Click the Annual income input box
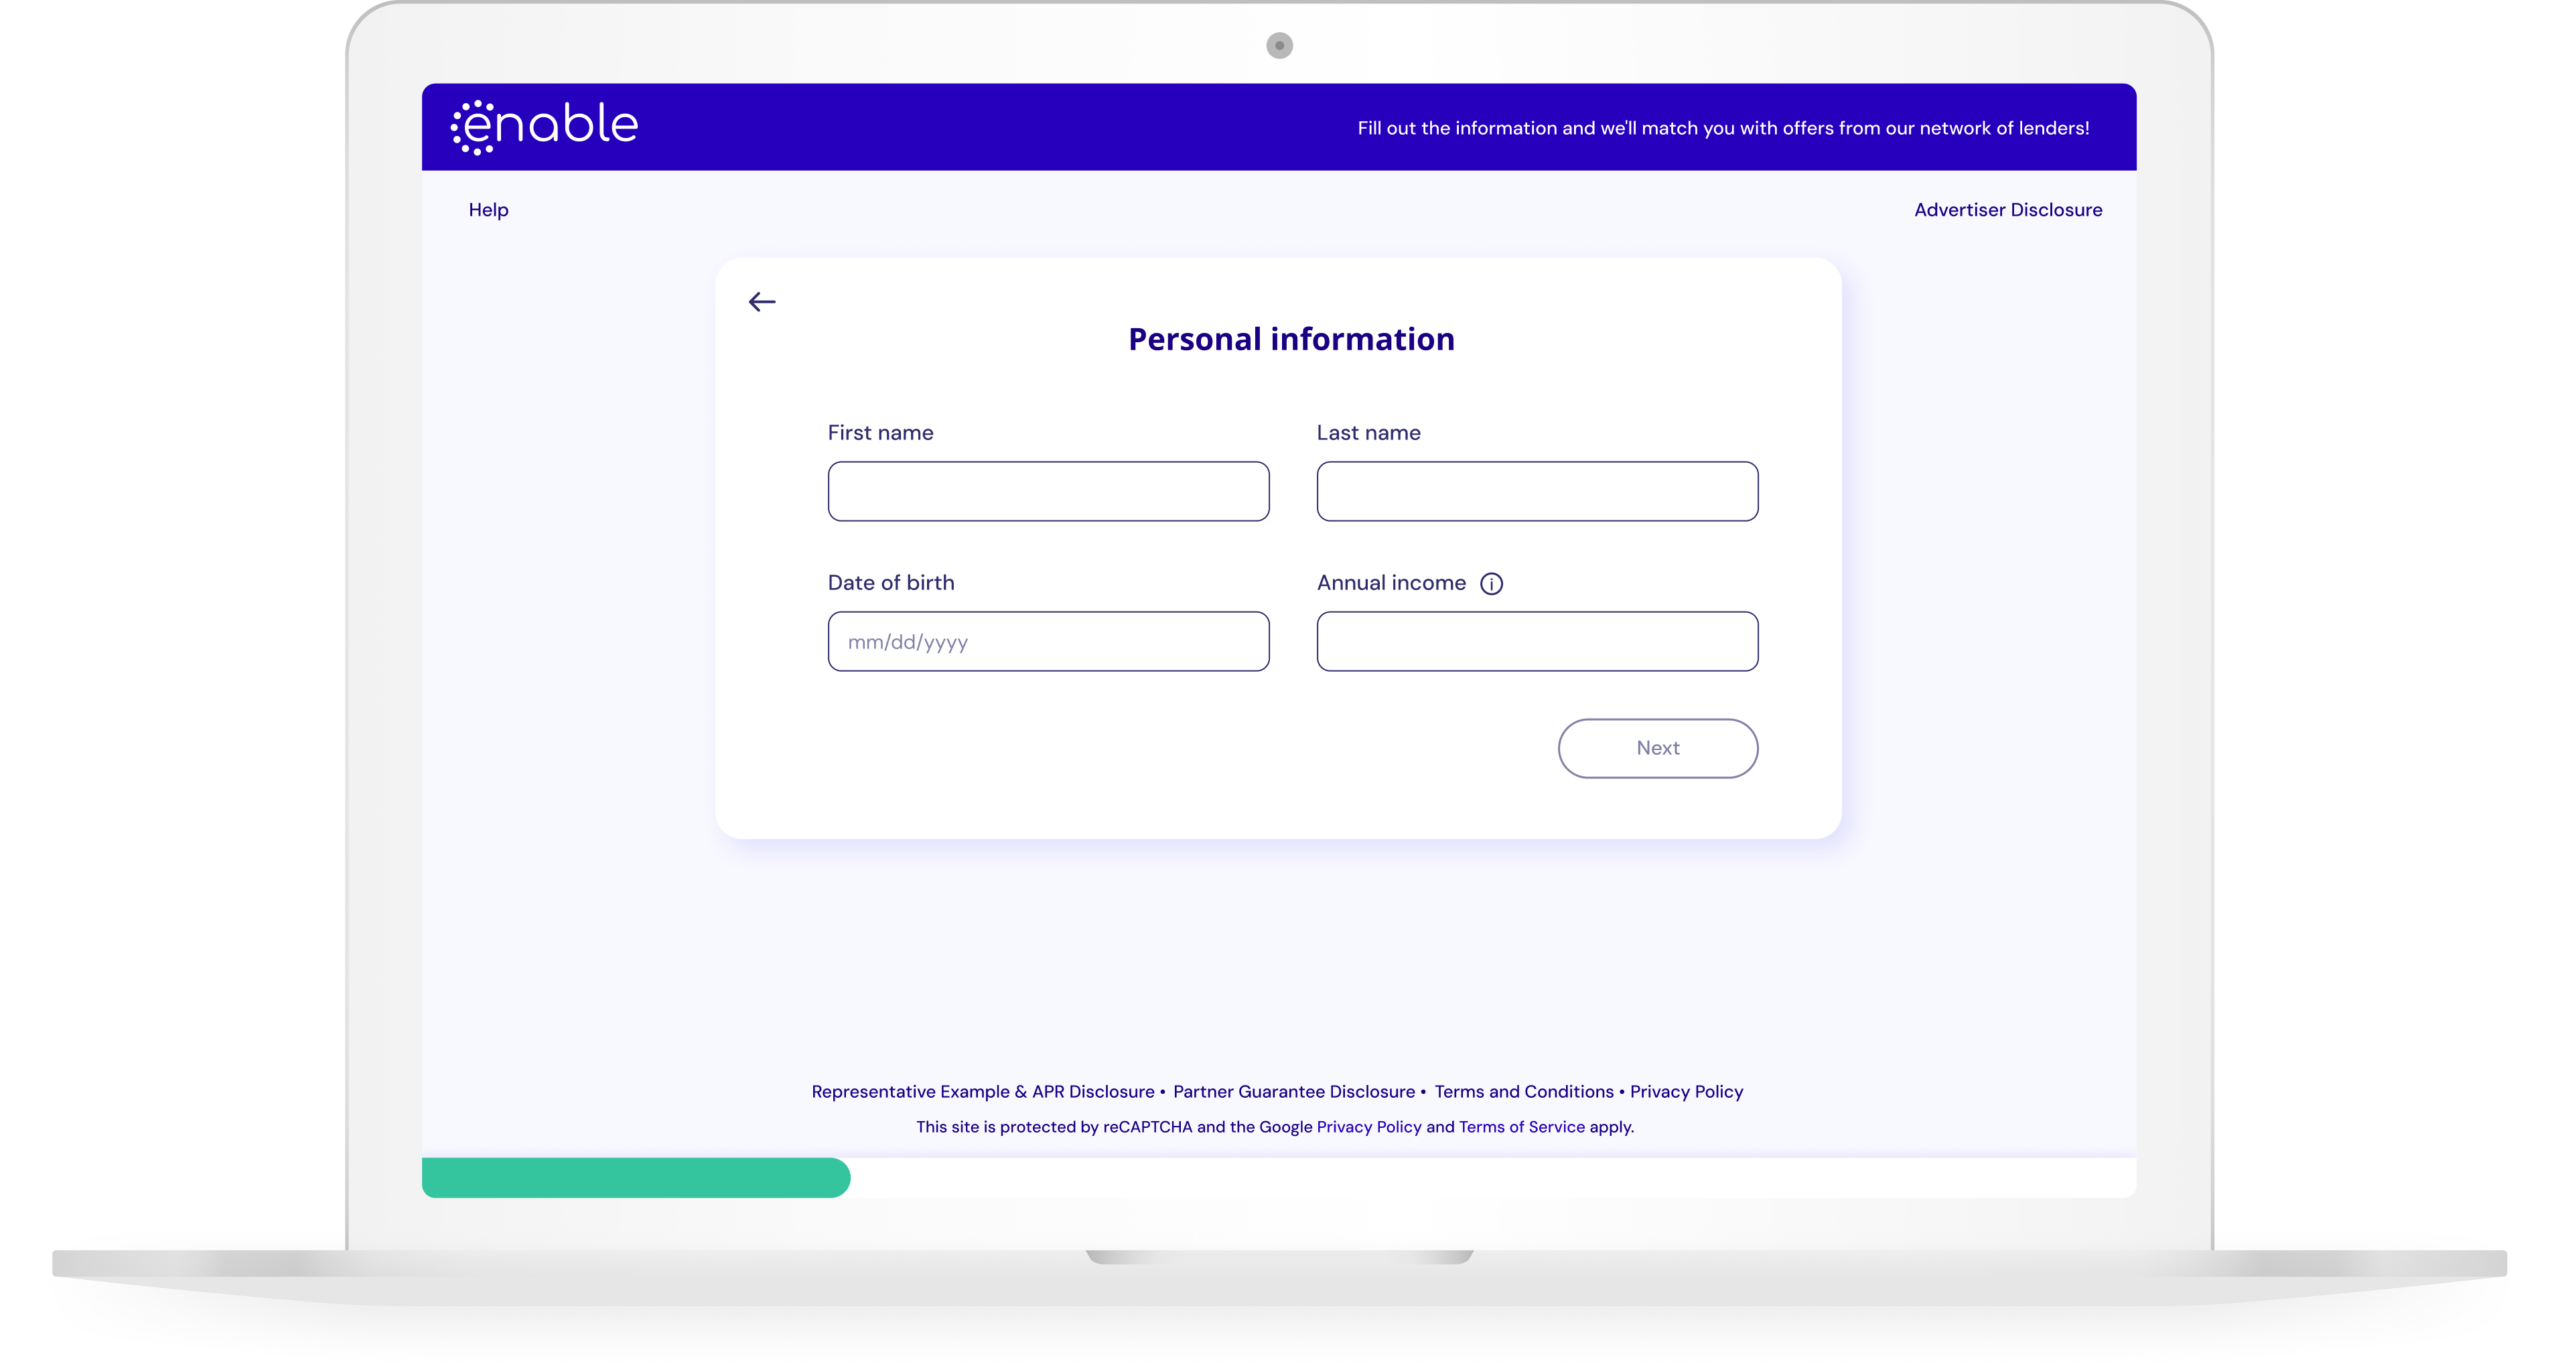This screenshot has height=1371, width=2560. 1537,641
